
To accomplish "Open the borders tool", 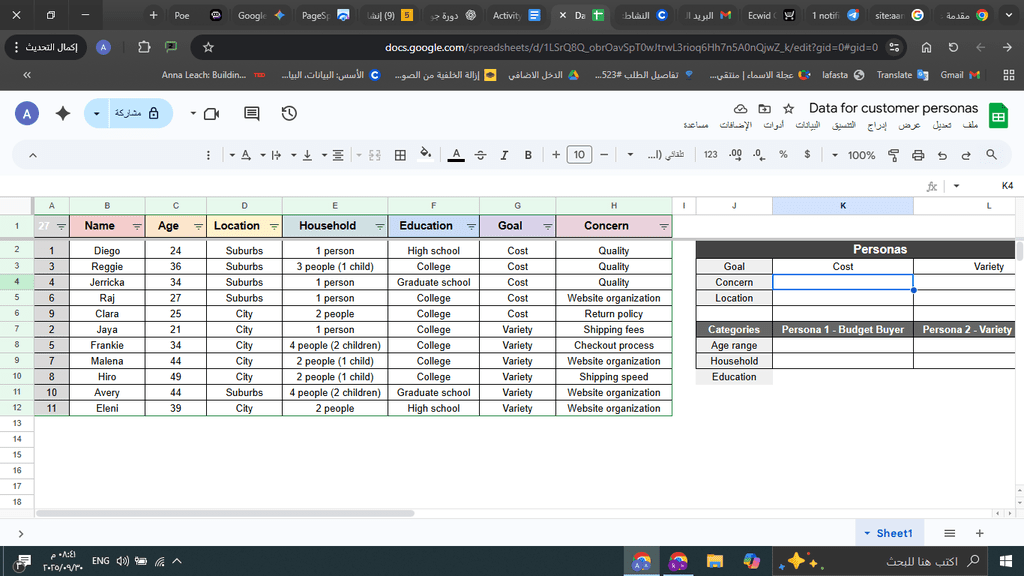I will coord(400,155).
